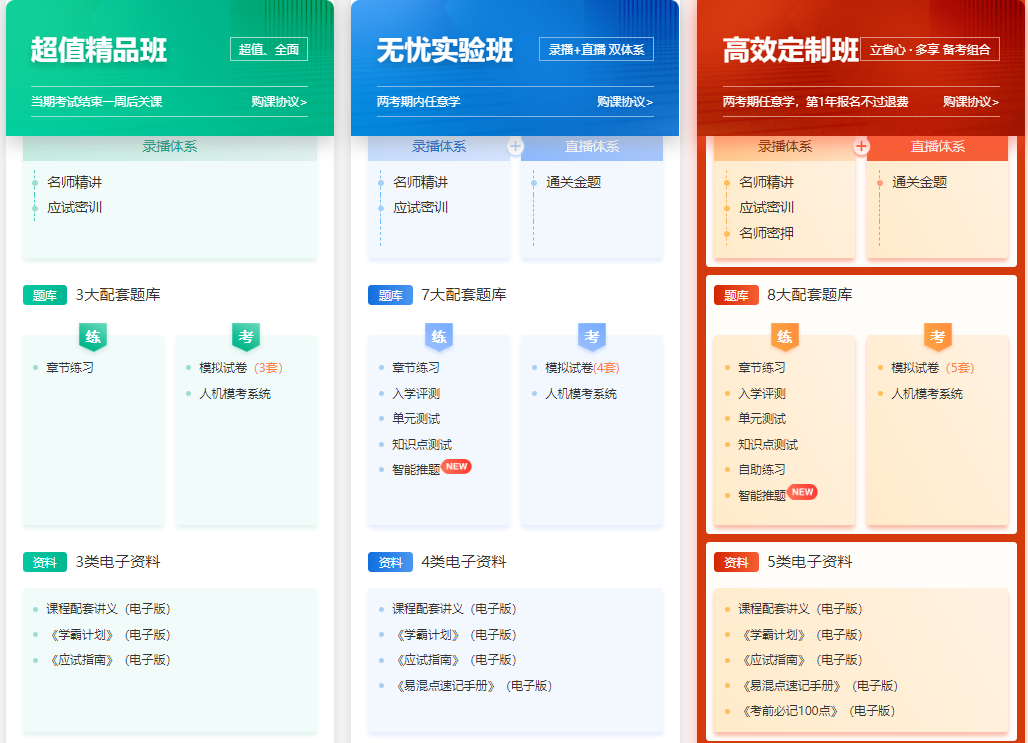Click the plus icon between 无忧实验班 course systems
Viewport: 1028px width, 743px height.
tap(515, 146)
